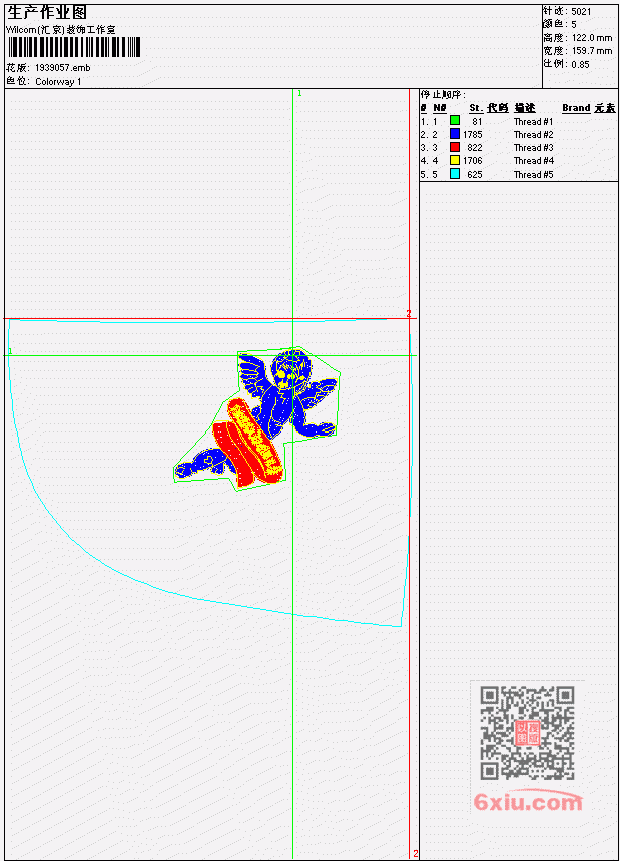This screenshot has width=620, height=861.
Task: Click the stitch count value 1706
Action: [472, 161]
